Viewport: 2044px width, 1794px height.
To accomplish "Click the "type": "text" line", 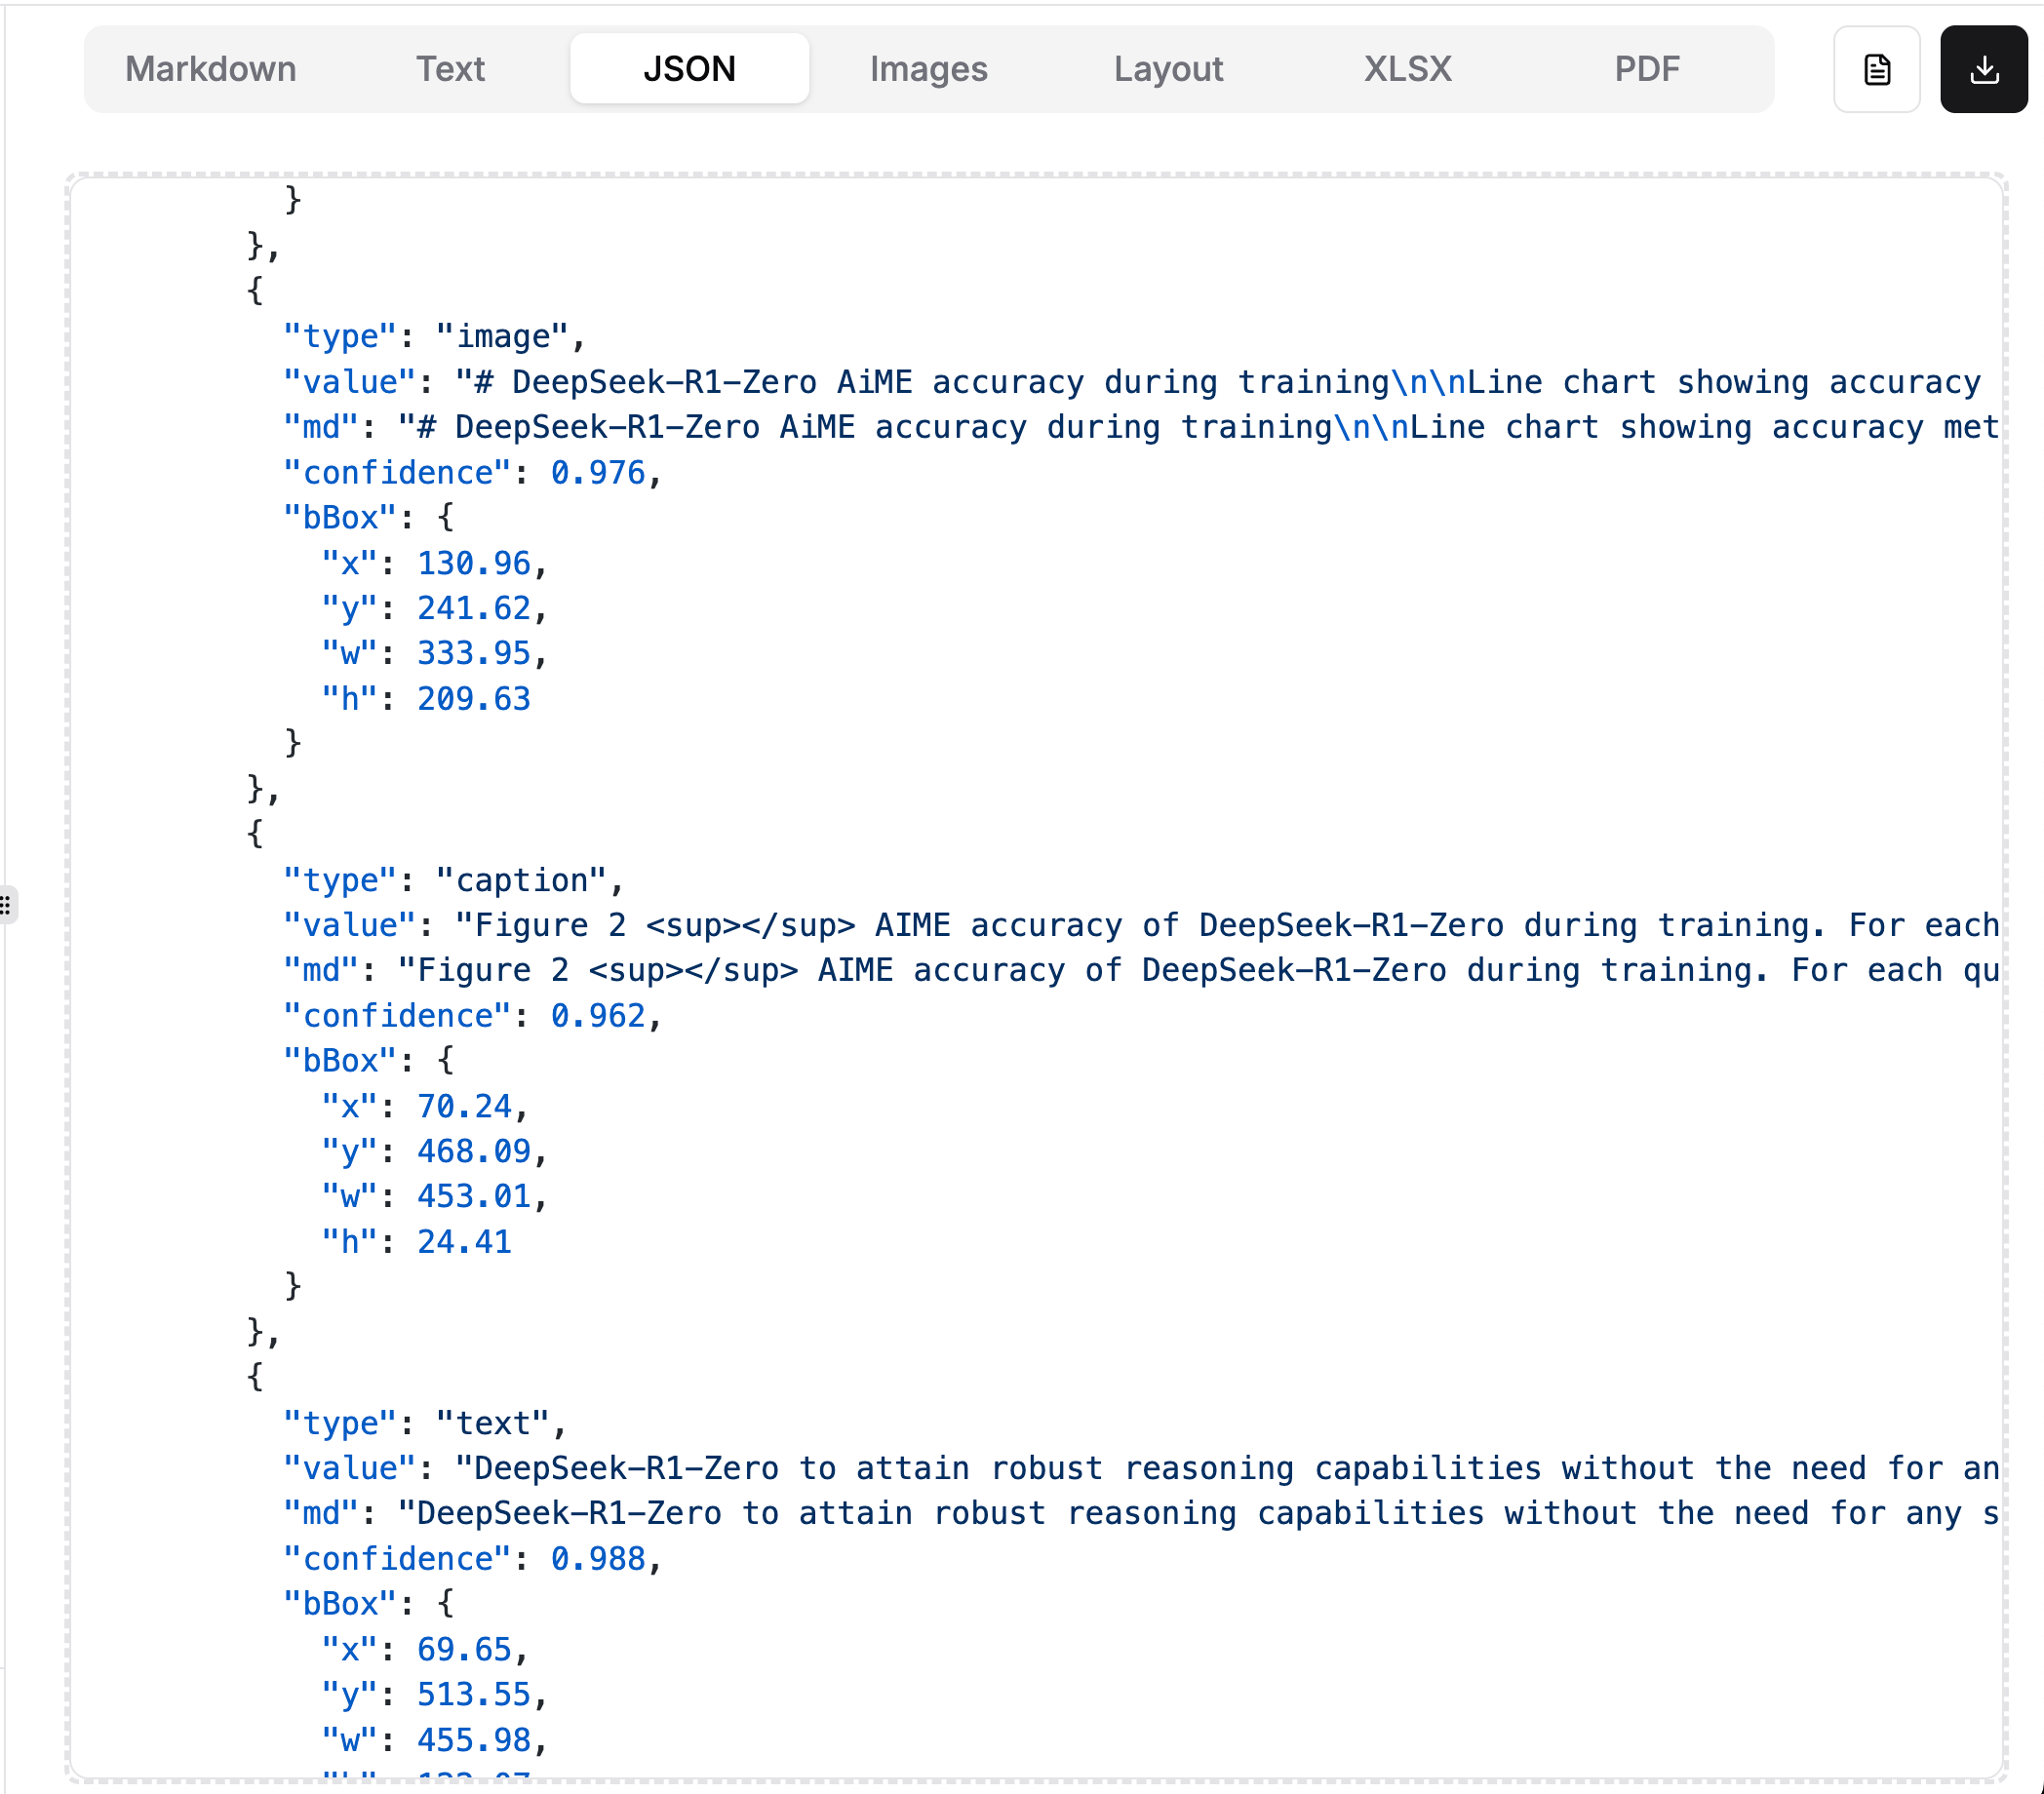I will (x=424, y=1423).
